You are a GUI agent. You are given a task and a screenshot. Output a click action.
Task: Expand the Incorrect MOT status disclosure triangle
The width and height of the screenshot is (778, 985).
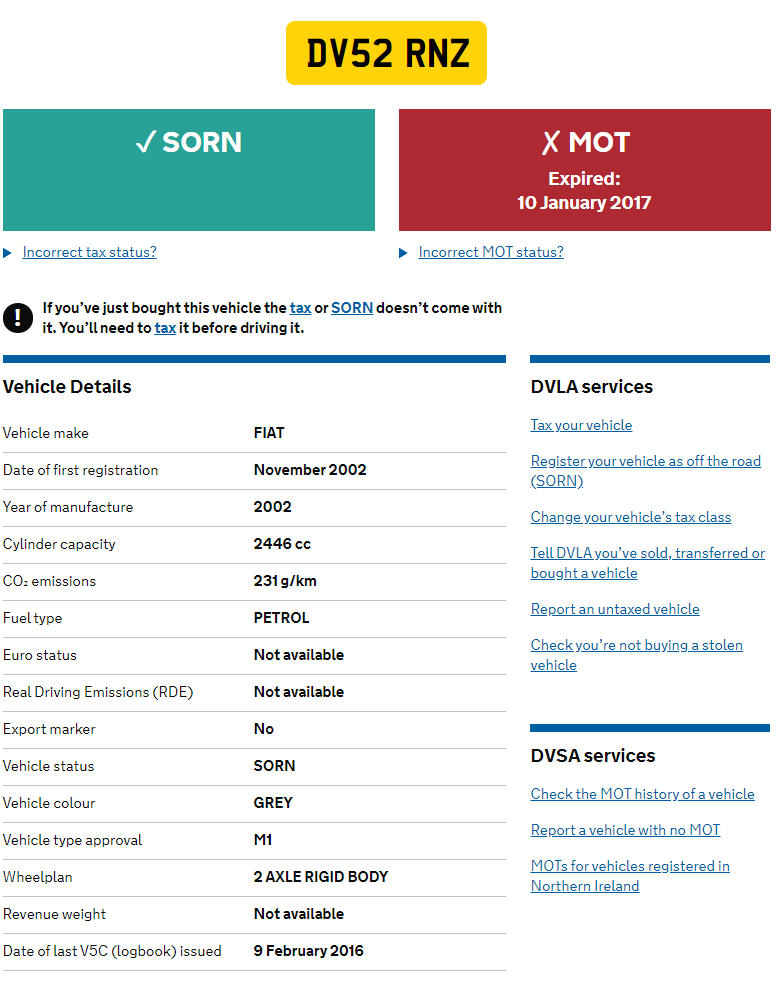[404, 253]
